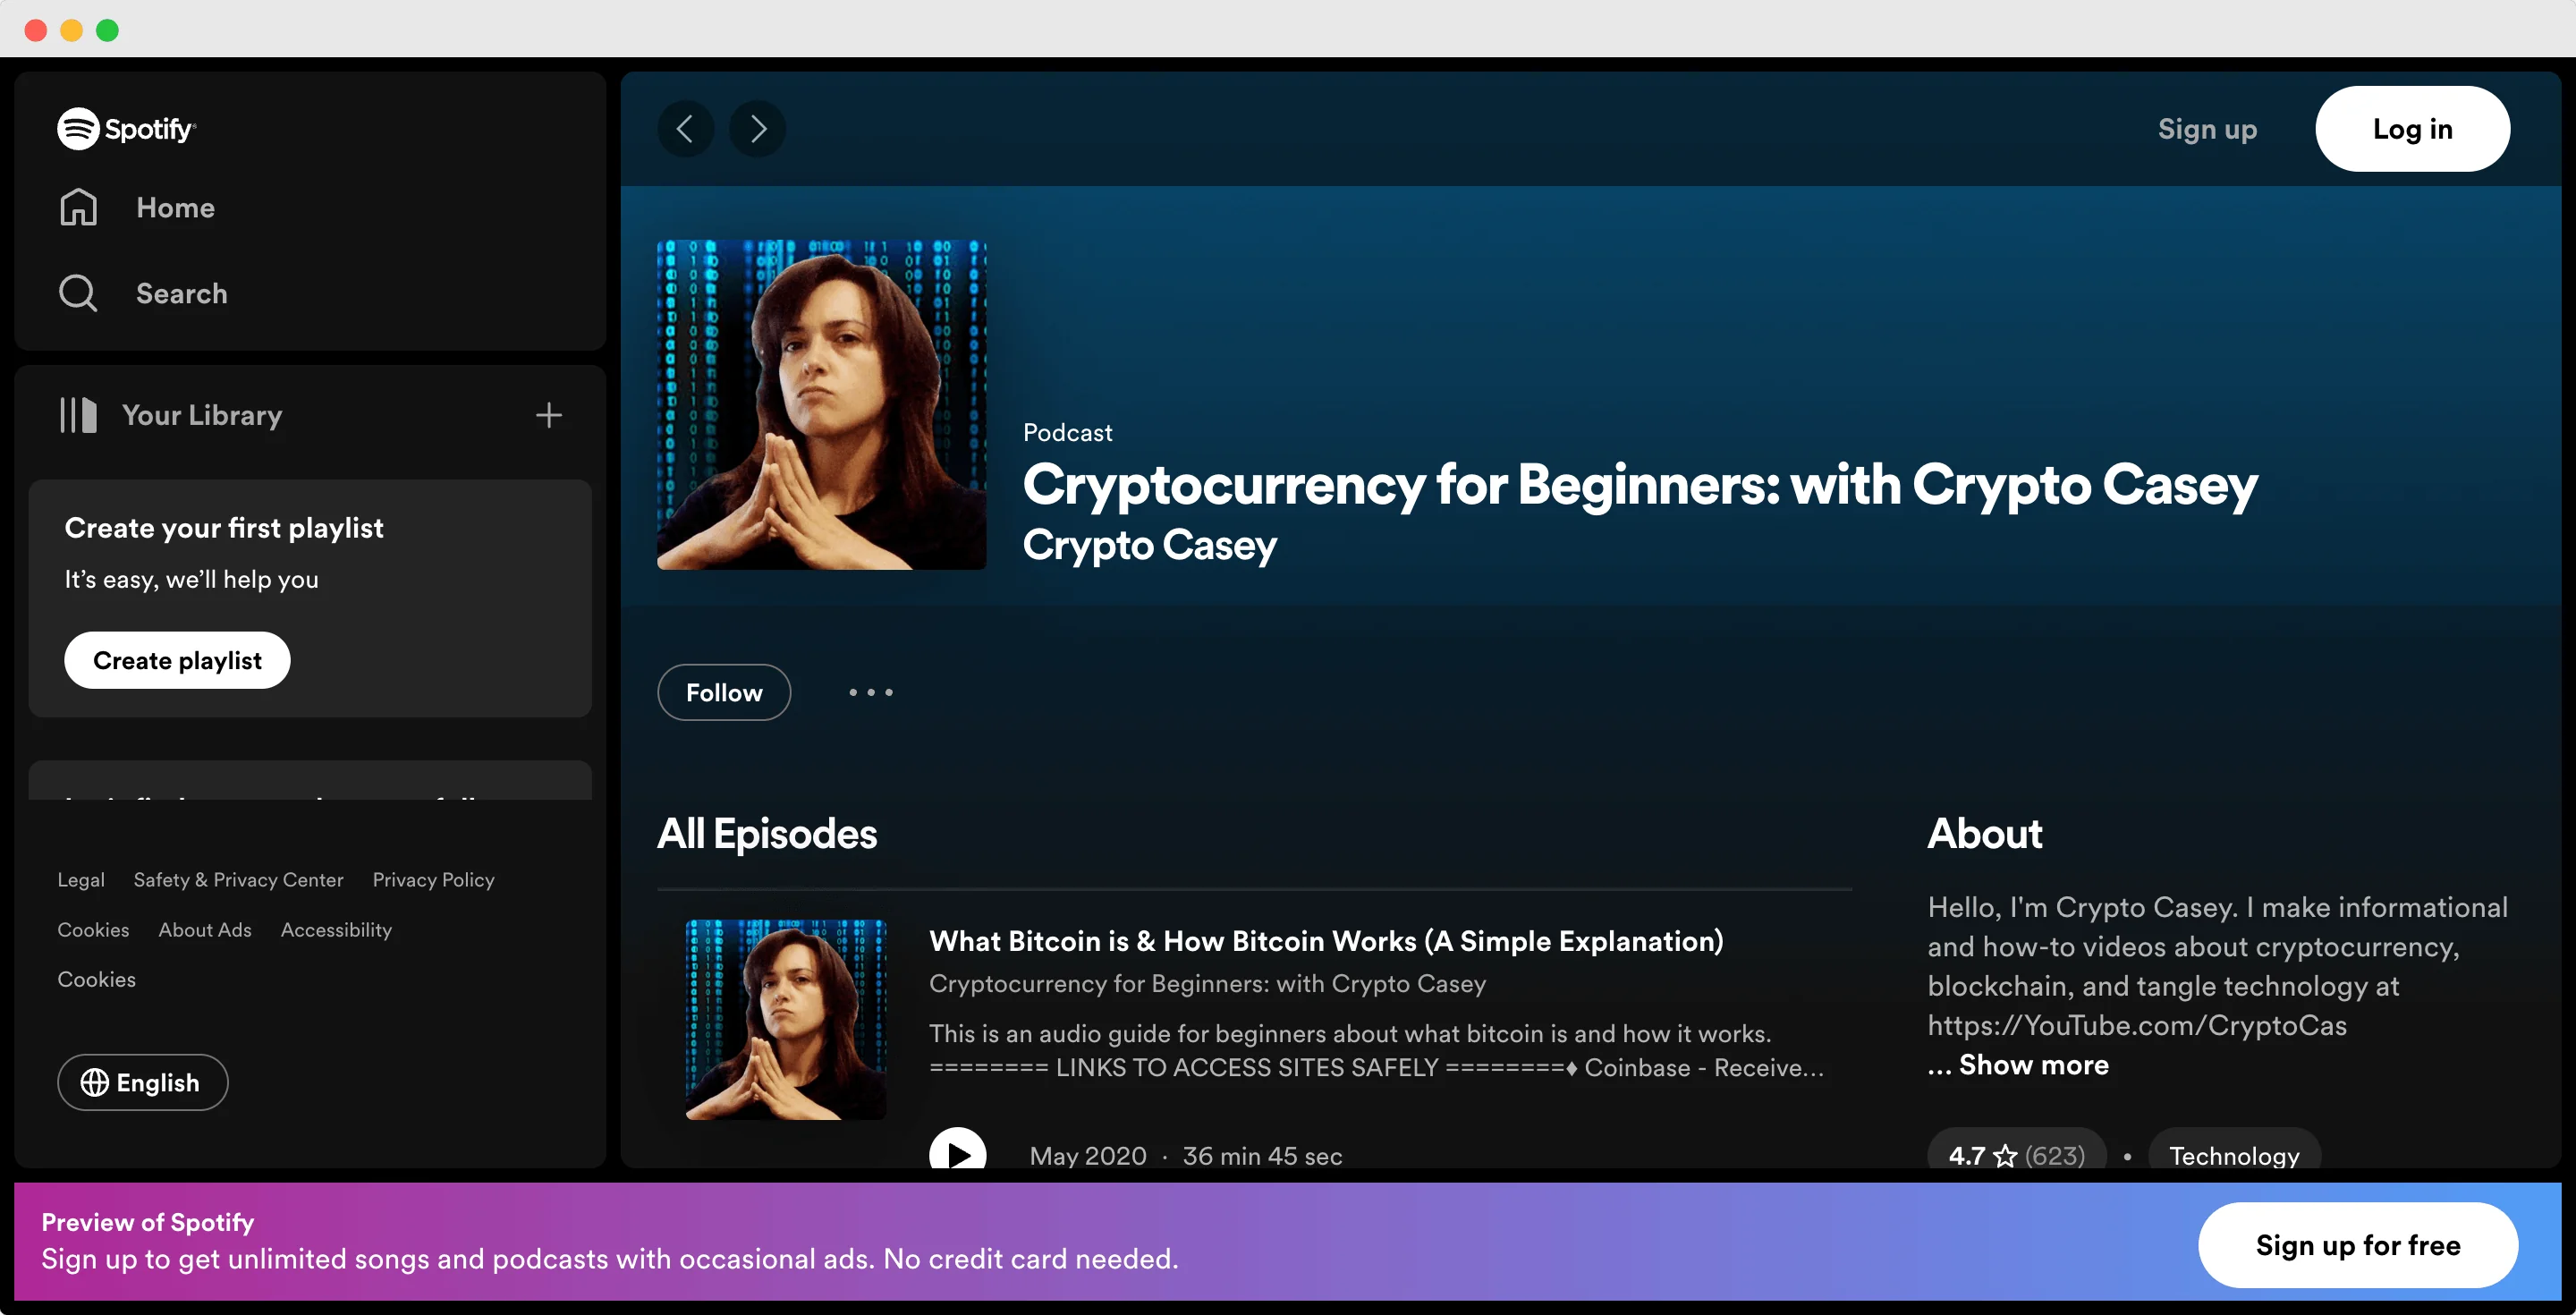Toggle podcast follow status
This screenshot has height=1315, width=2576.
[x=723, y=691]
